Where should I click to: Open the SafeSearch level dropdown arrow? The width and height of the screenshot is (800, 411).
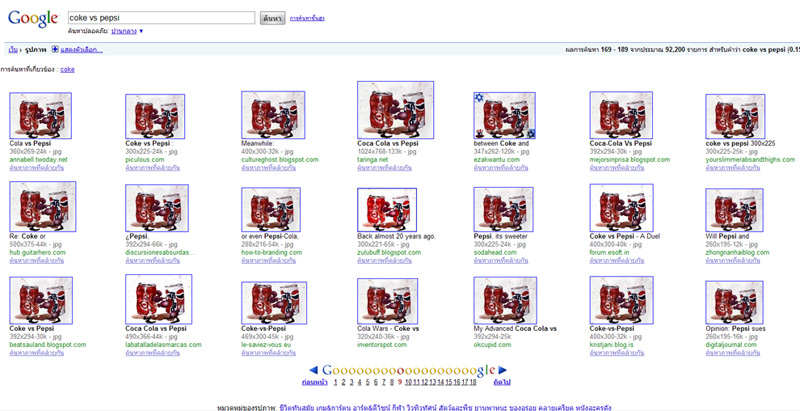tap(141, 31)
